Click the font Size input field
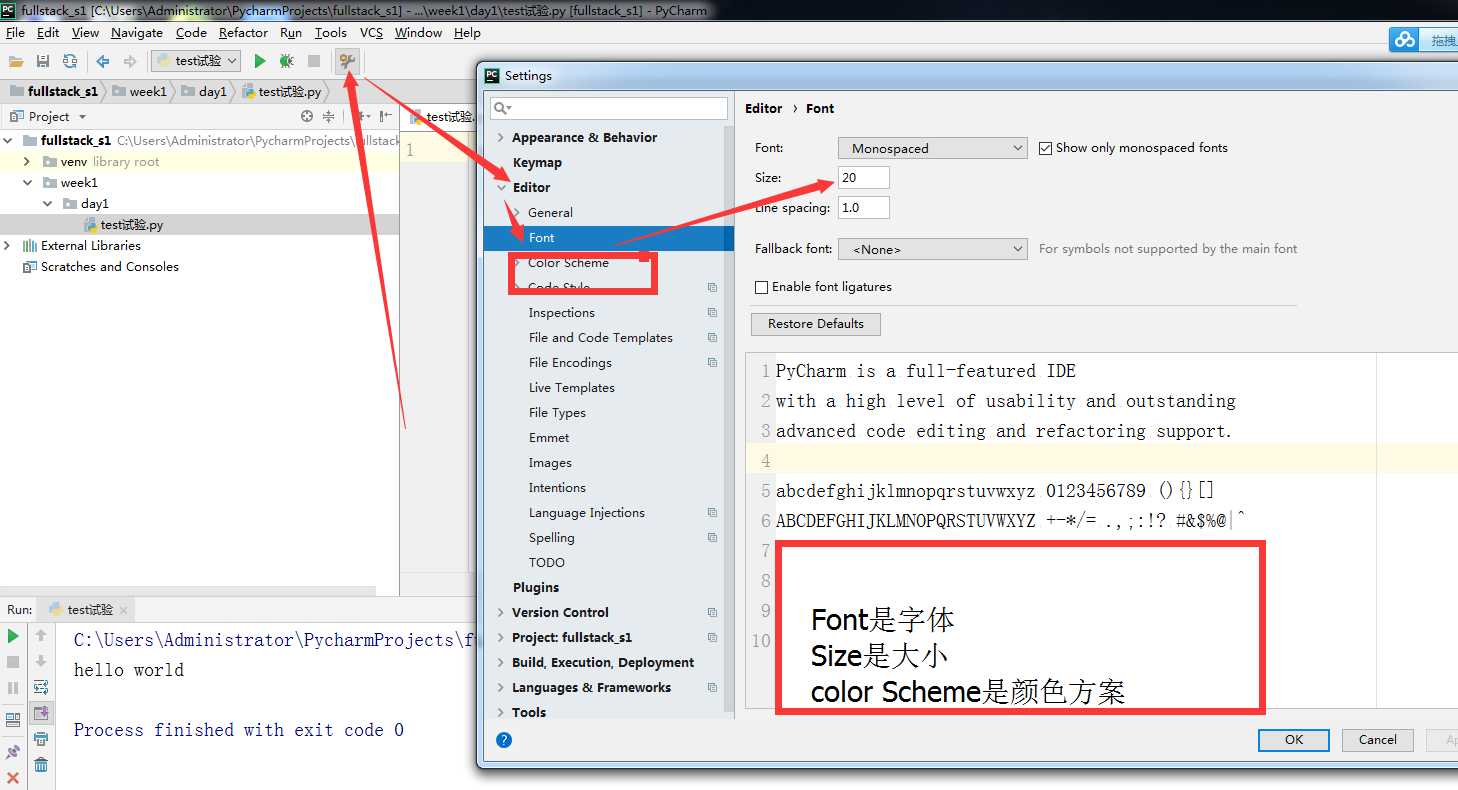Viewport: 1458px width, 790px height. point(863,178)
